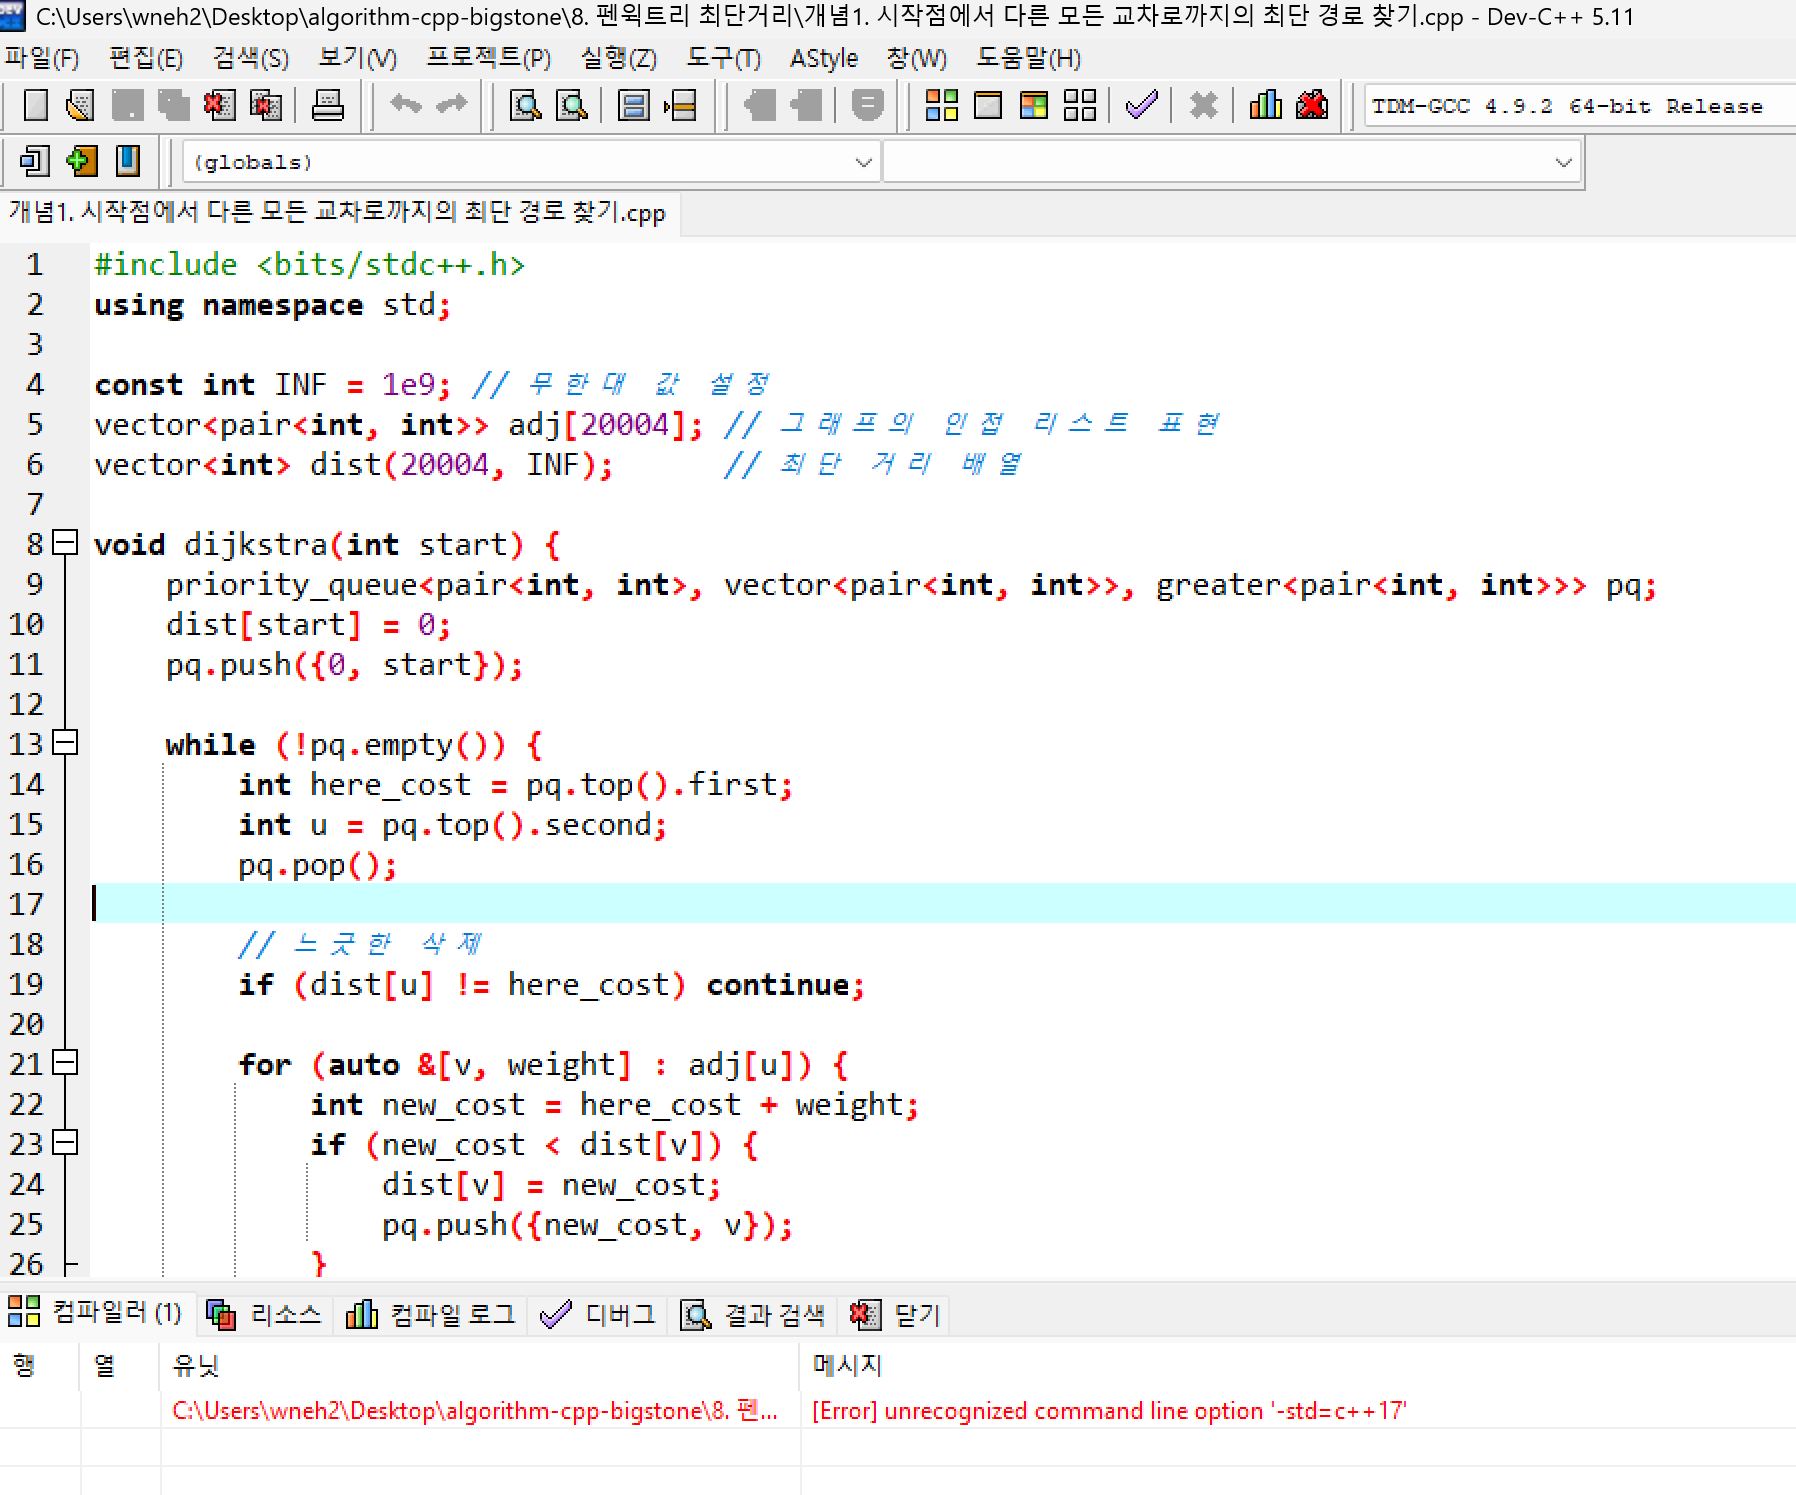Click the Indent icon
The width and height of the screenshot is (1796, 1495).
760,105
